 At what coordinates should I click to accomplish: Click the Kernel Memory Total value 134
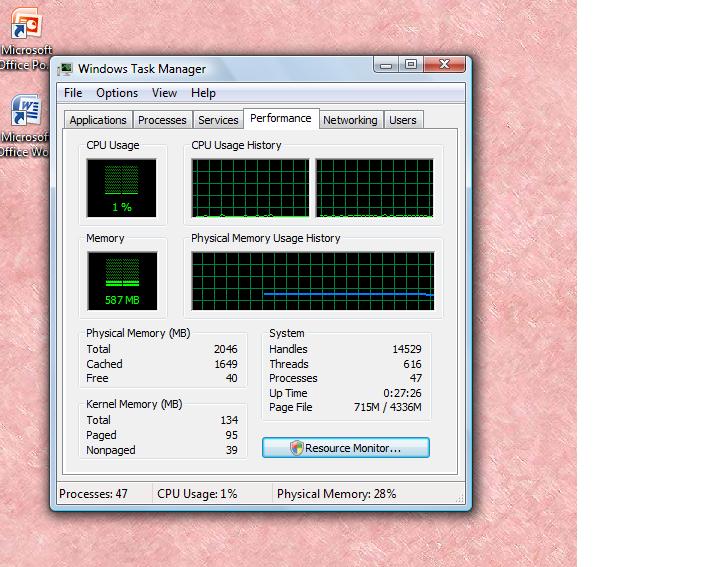[229, 420]
